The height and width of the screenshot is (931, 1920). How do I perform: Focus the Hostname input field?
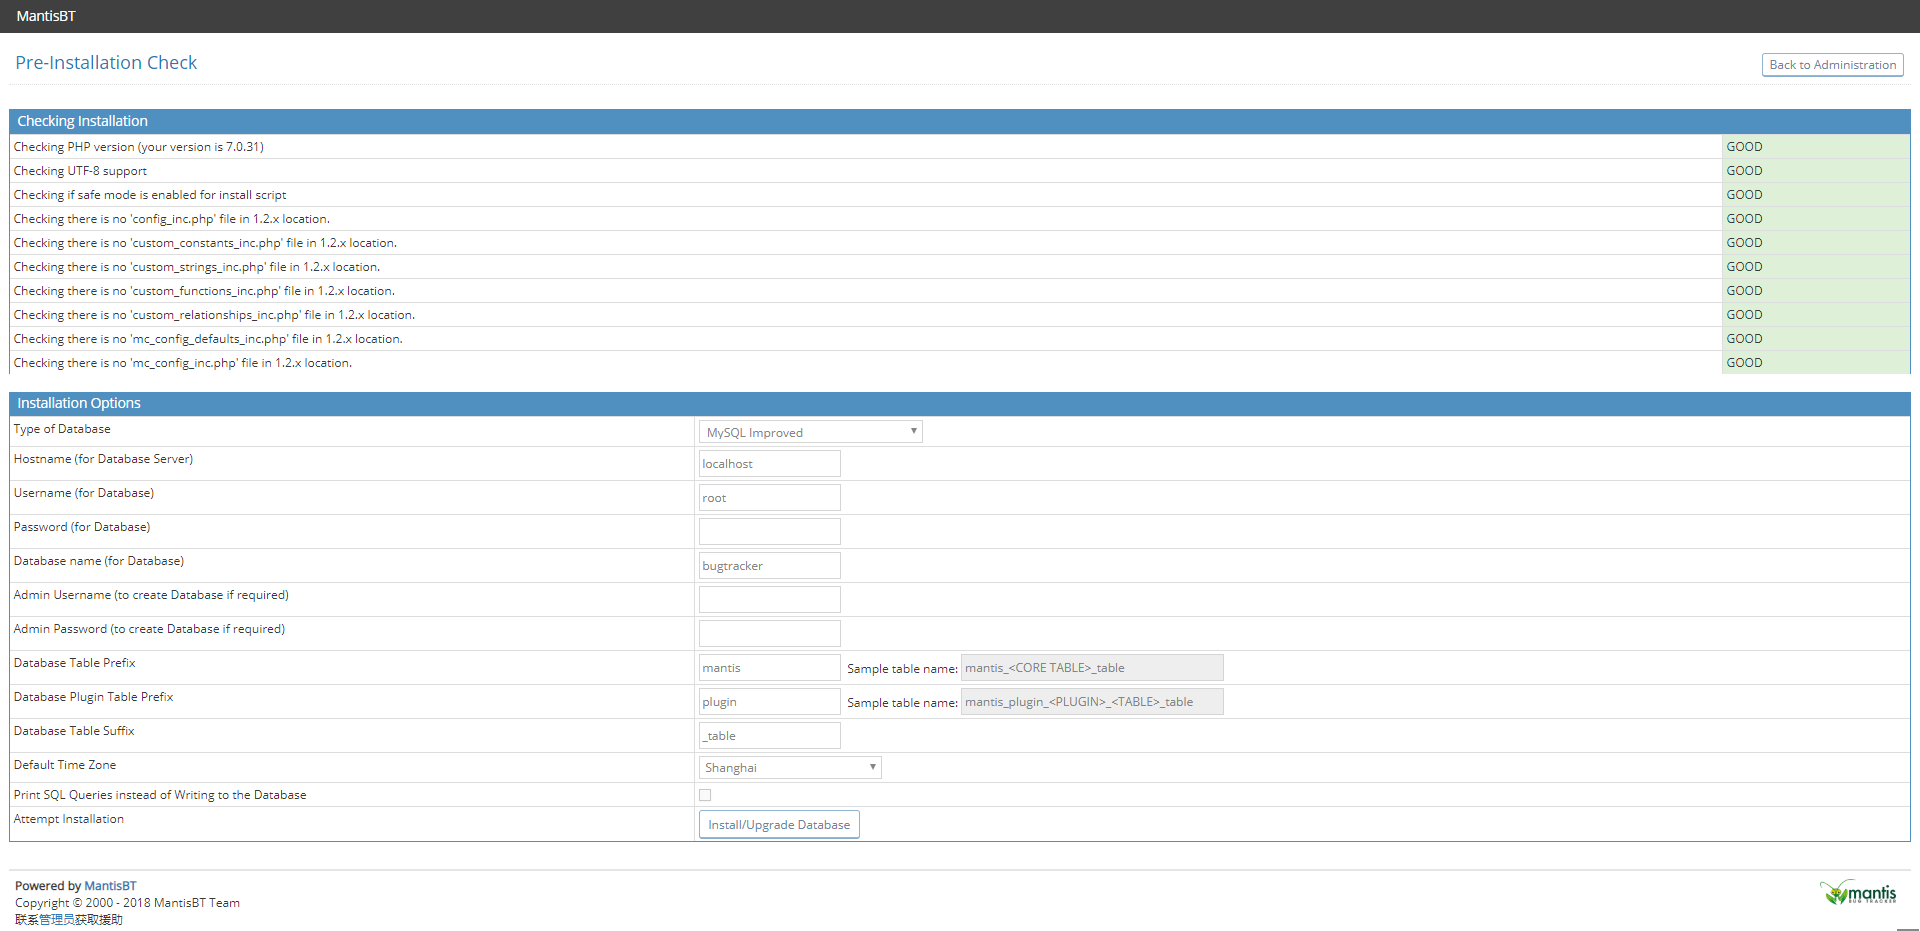(x=769, y=464)
